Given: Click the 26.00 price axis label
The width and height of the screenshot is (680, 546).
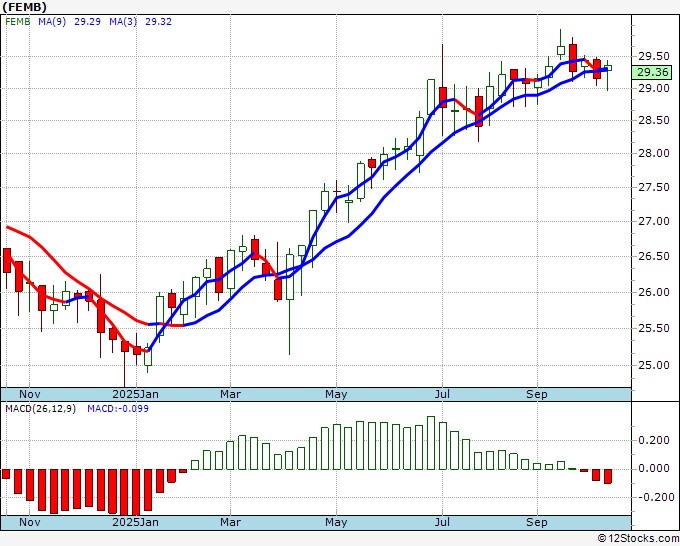Looking at the screenshot, I should [x=653, y=292].
